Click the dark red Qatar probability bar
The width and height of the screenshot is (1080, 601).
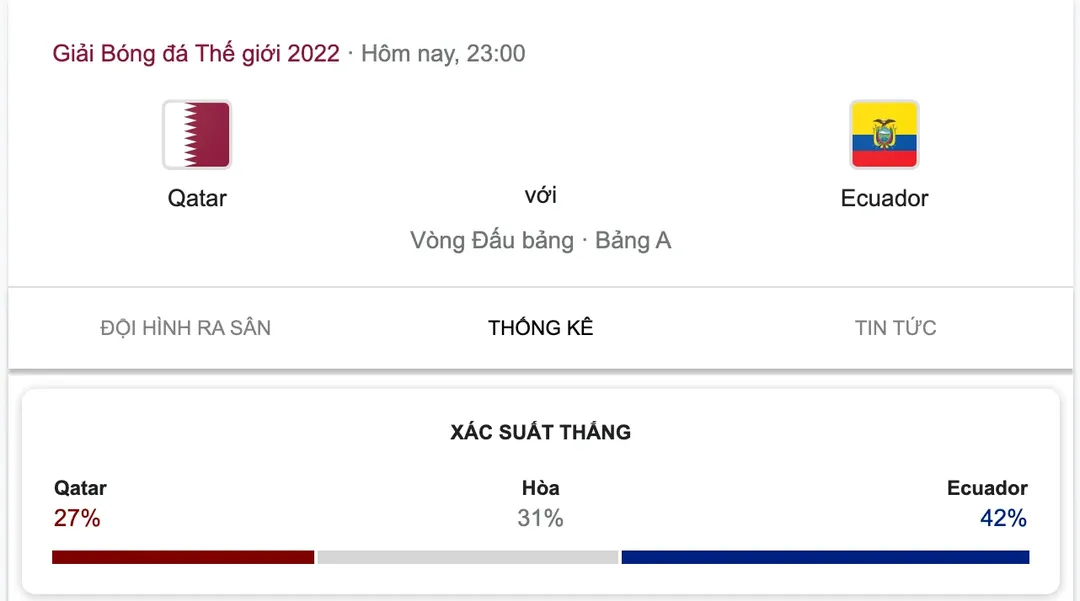[x=183, y=557]
